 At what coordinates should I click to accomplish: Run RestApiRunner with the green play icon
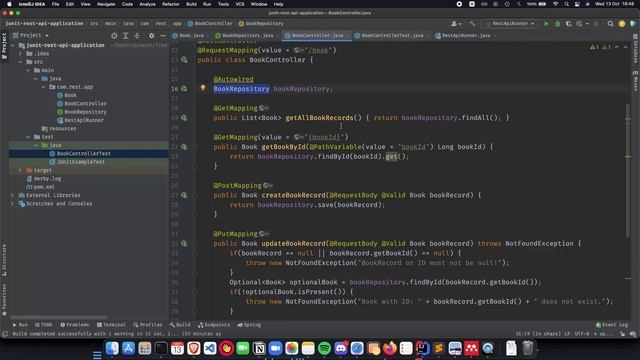[546, 24]
